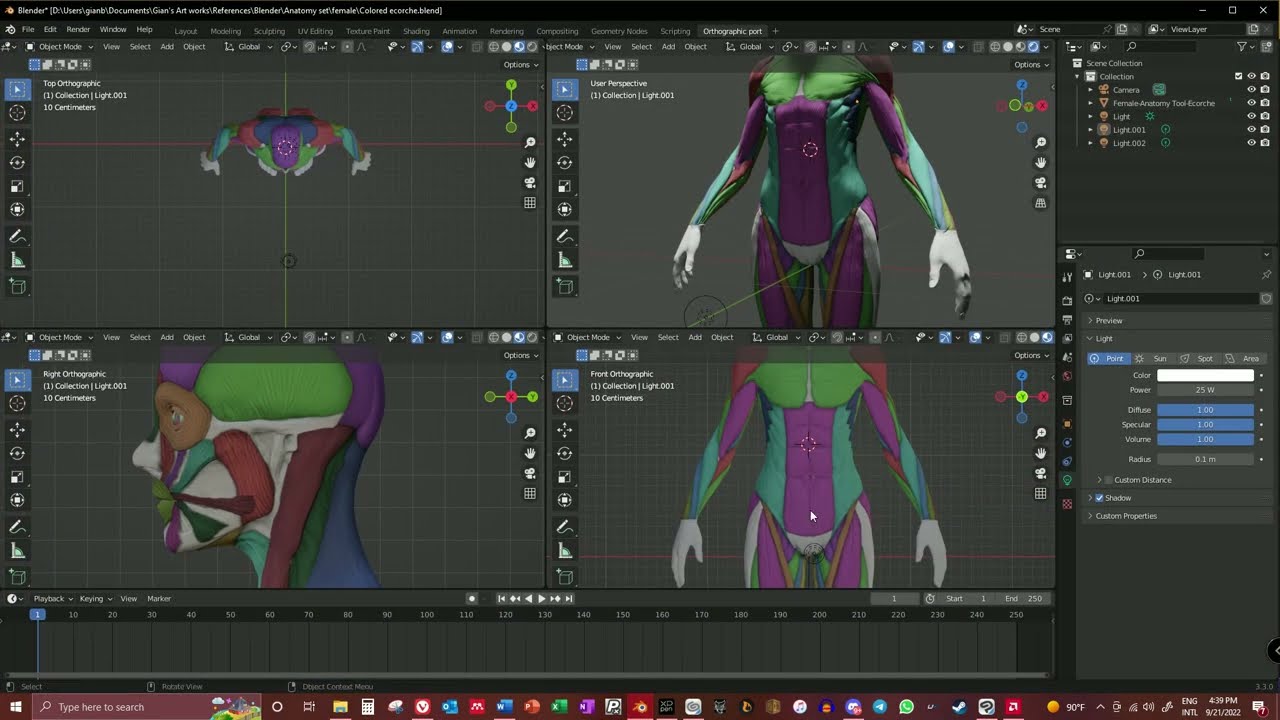The width and height of the screenshot is (1280, 720).
Task: Open the Render properties tab
Action: click(1067, 300)
